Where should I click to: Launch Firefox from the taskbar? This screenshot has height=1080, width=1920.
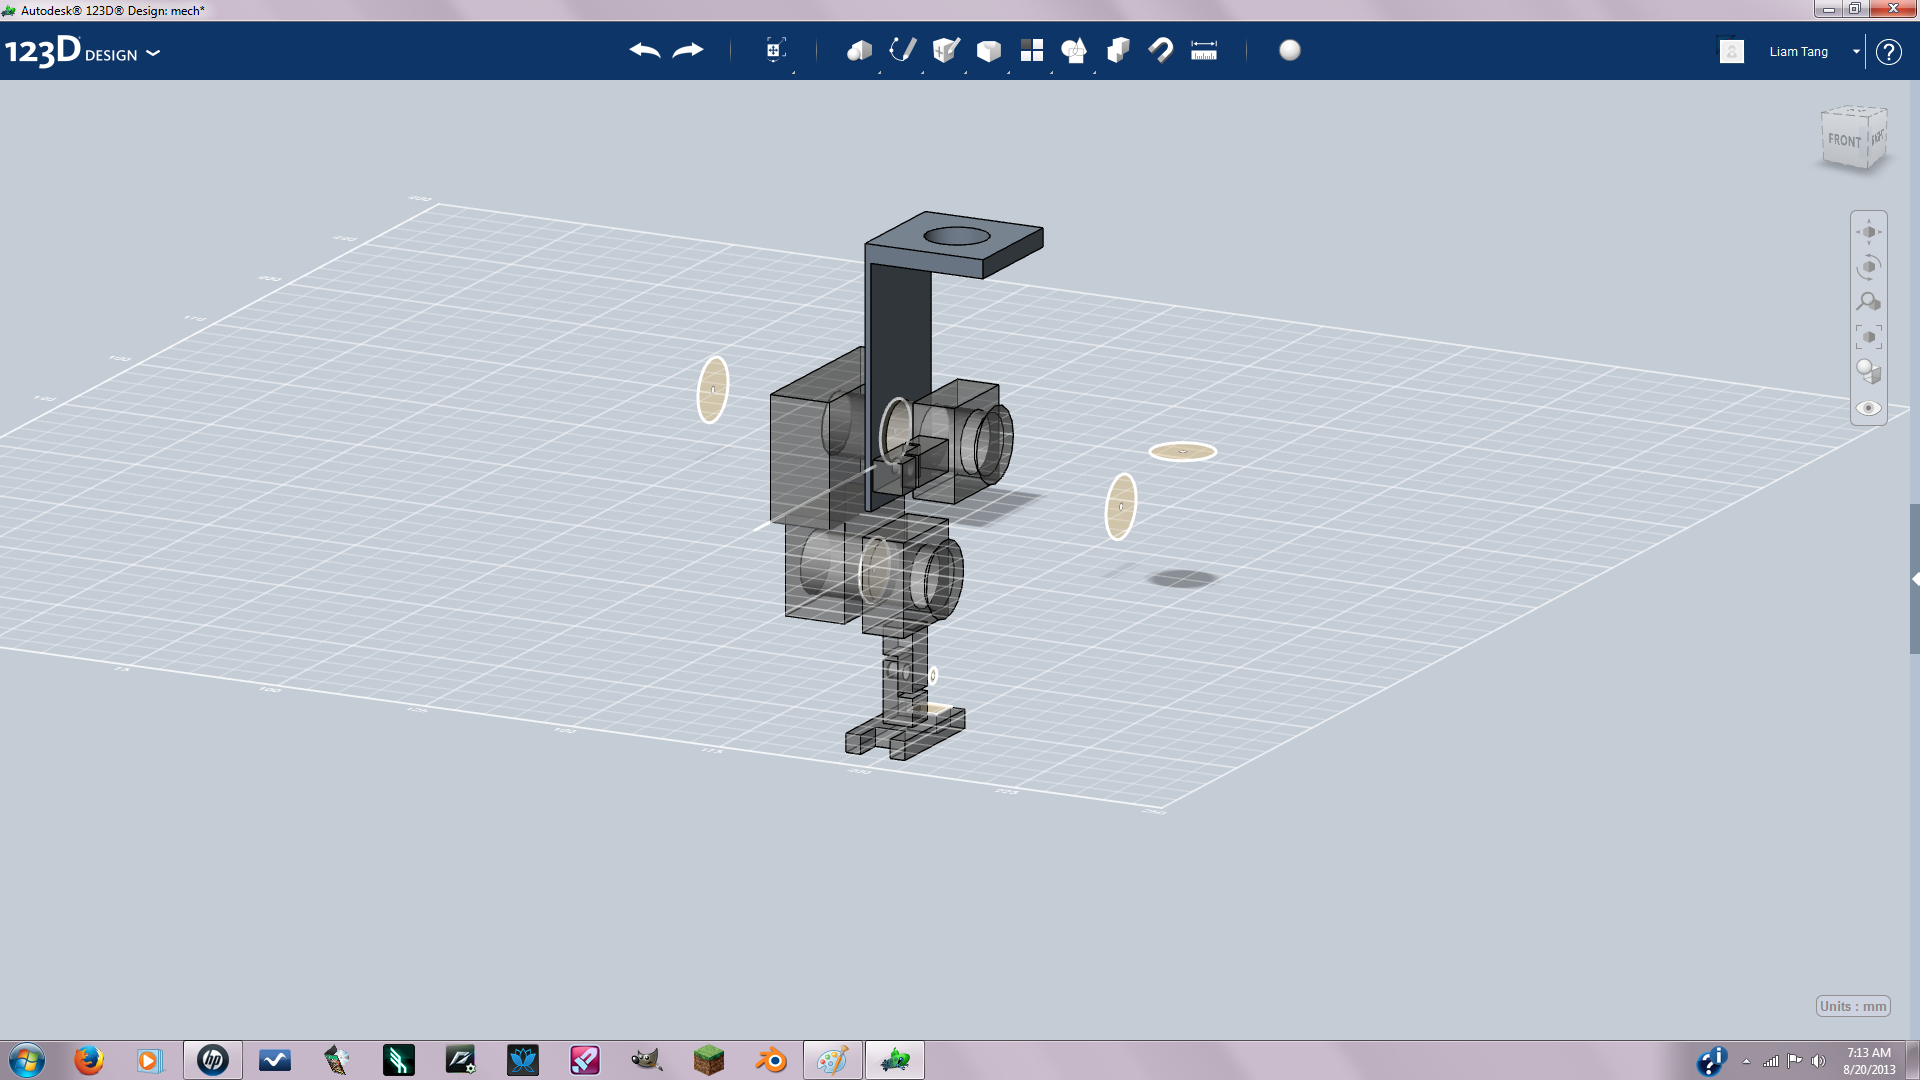pyautogui.click(x=89, y=1060)
